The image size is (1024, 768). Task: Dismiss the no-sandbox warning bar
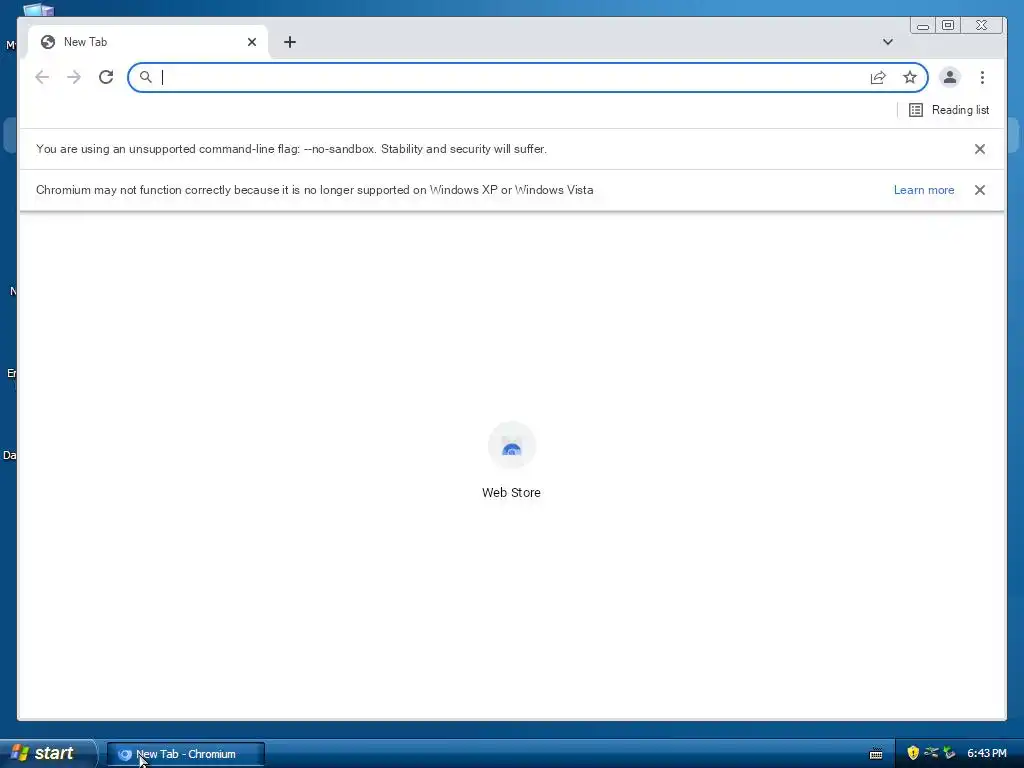tap(980, 149)
